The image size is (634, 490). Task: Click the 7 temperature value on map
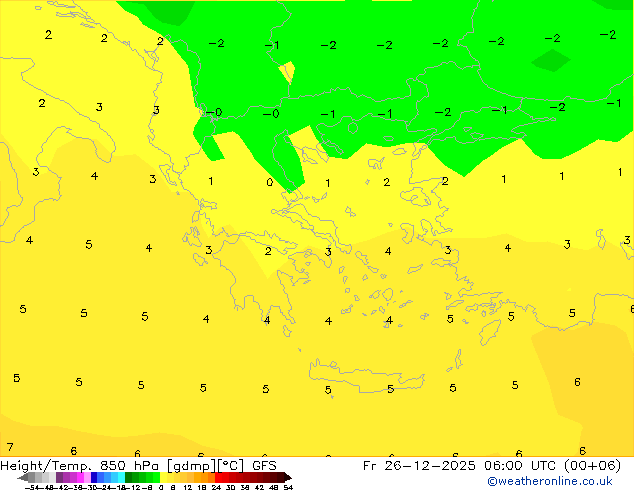coord(10,447)
